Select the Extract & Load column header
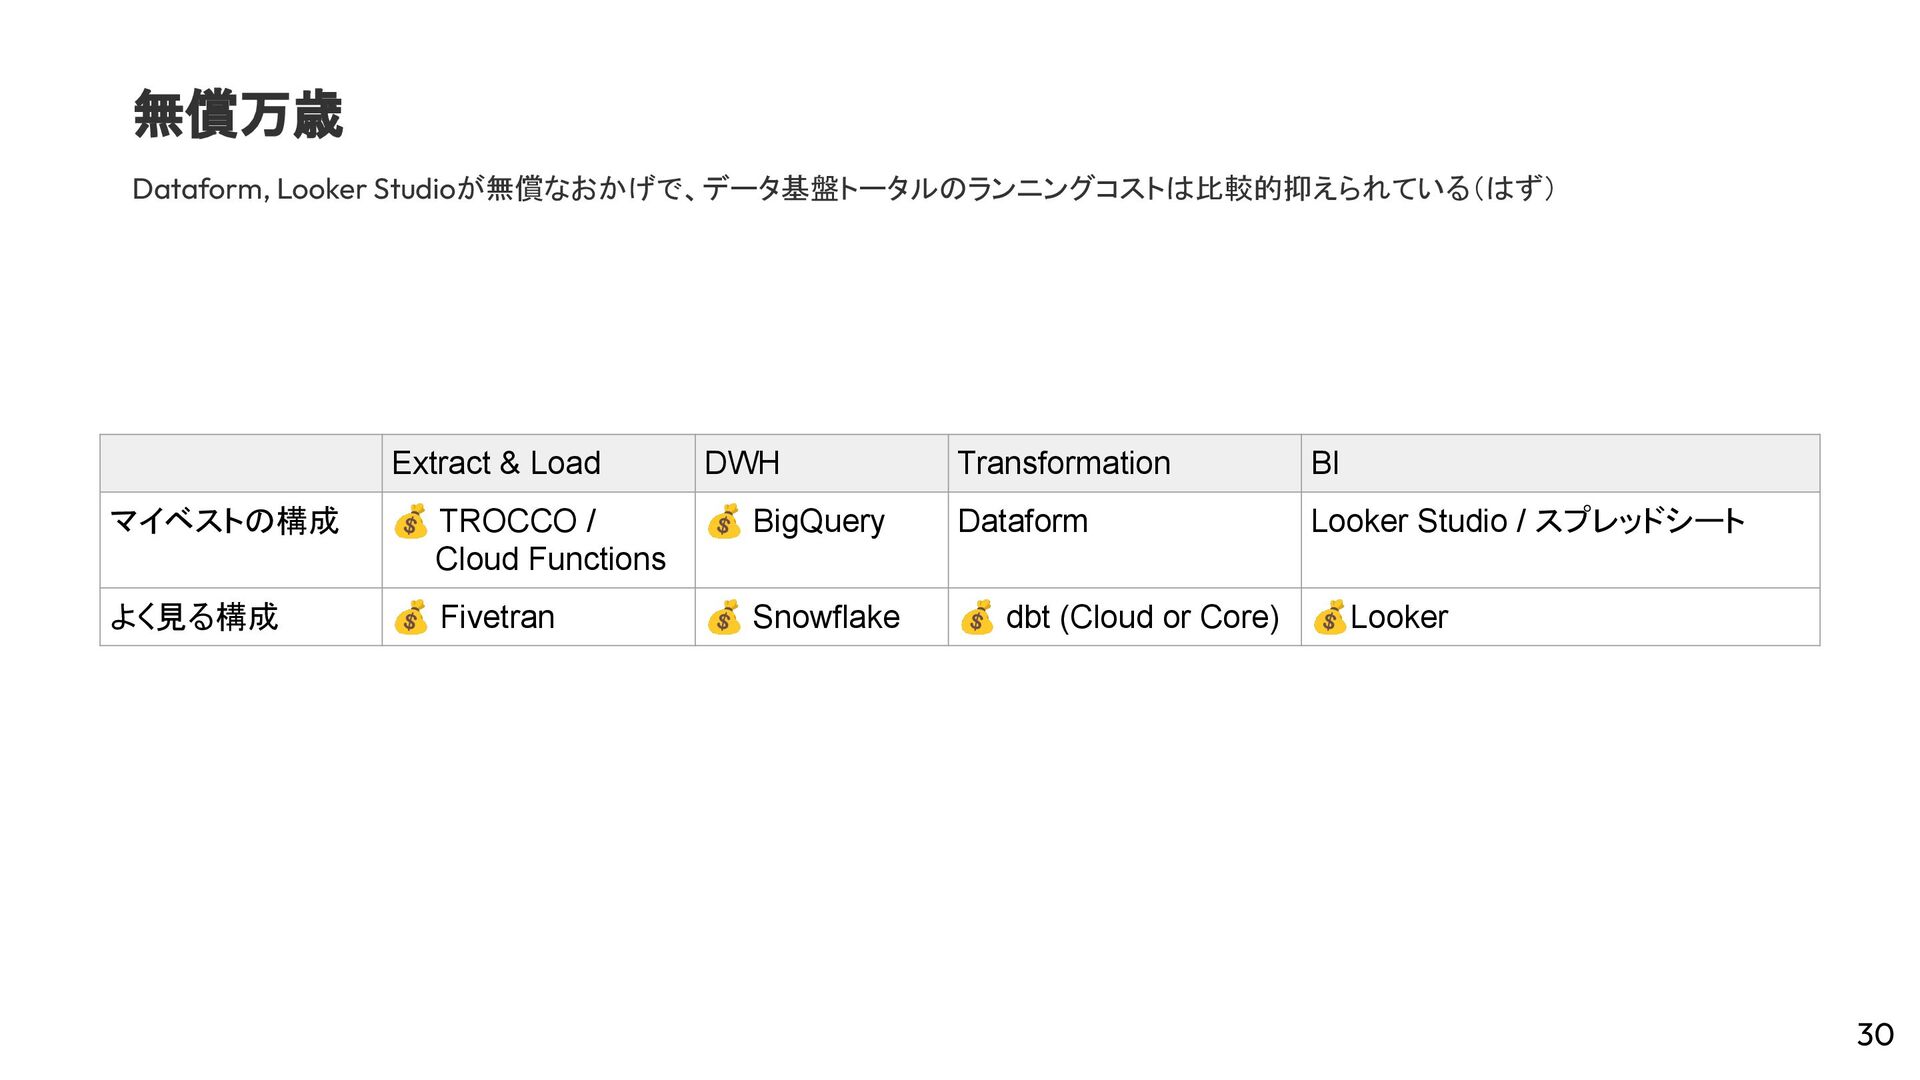Viewport: 1920px width, 1080px height. (496, 463)
